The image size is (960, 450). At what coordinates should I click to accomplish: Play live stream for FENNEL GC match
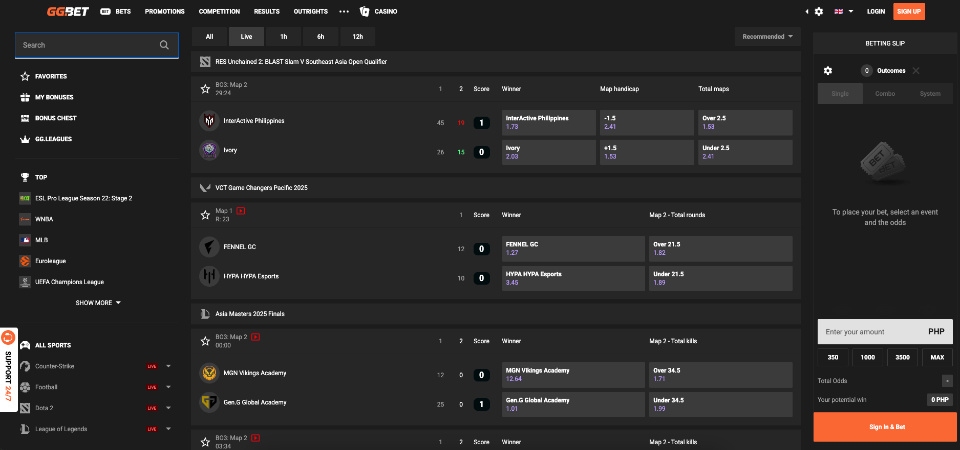[241, 211]
